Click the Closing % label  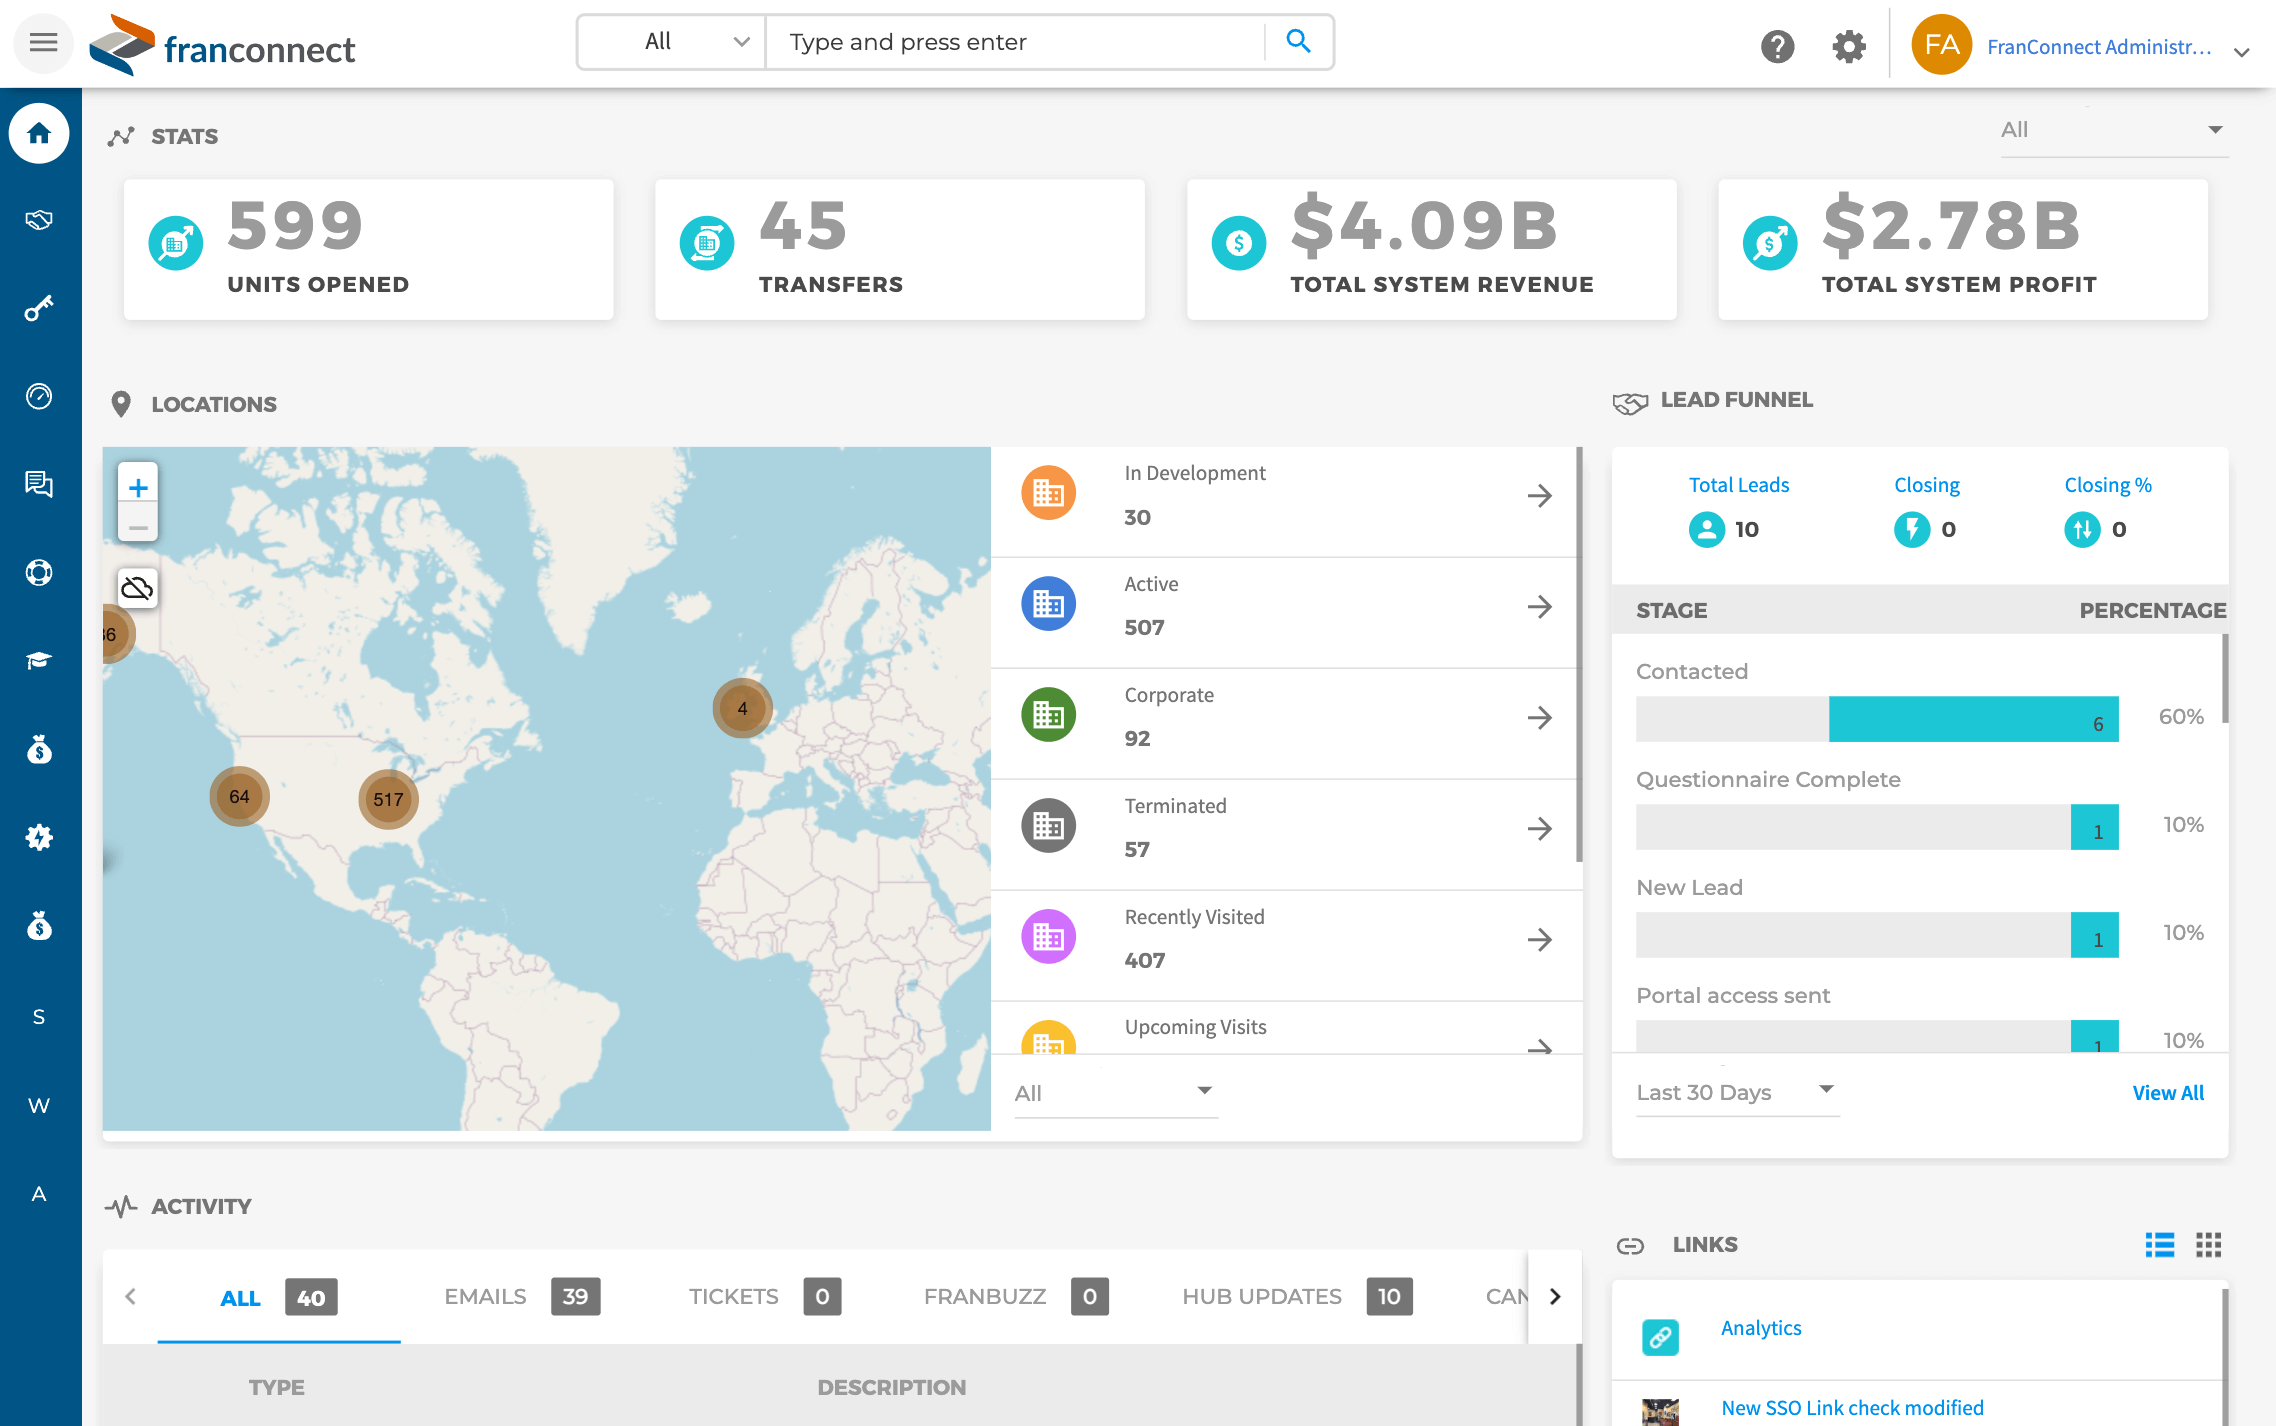(2108, 485)
